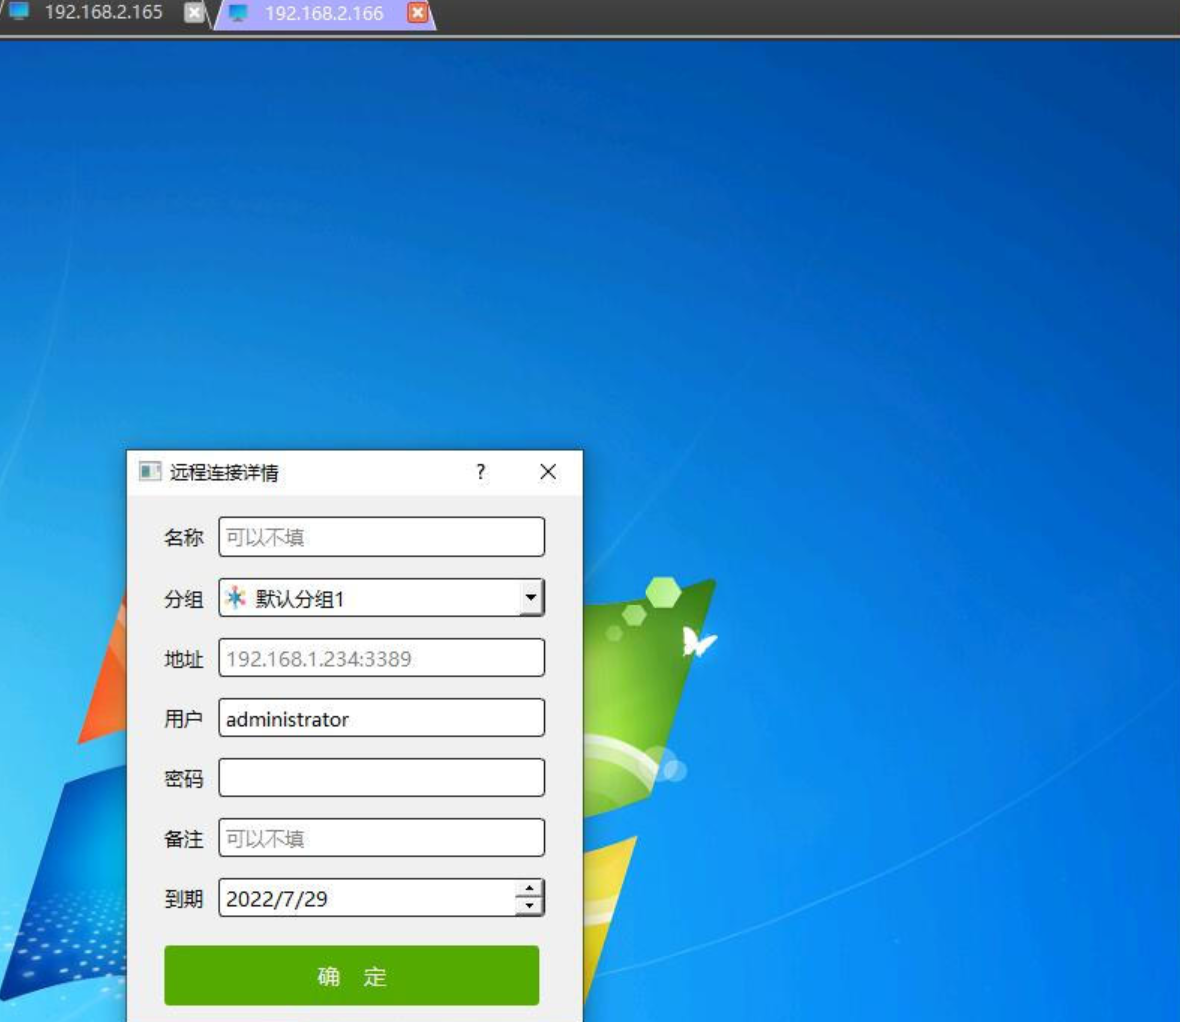Click the 到期 date field showing 2022/7/29
Viewport: 1180px width, 1022px height.
366,898
